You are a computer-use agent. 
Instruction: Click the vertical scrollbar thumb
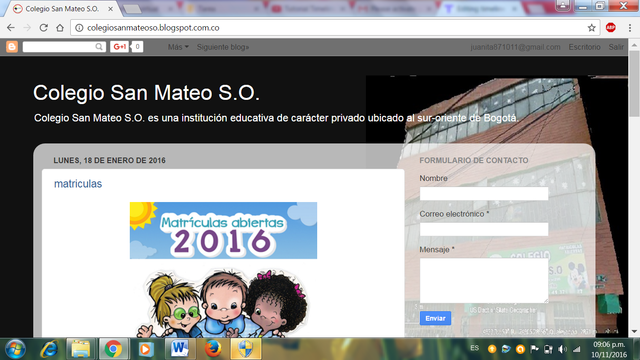(634, 84)
